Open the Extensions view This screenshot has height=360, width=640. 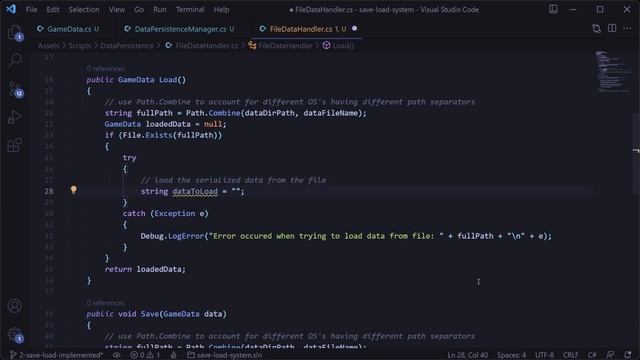coord(14,145)
